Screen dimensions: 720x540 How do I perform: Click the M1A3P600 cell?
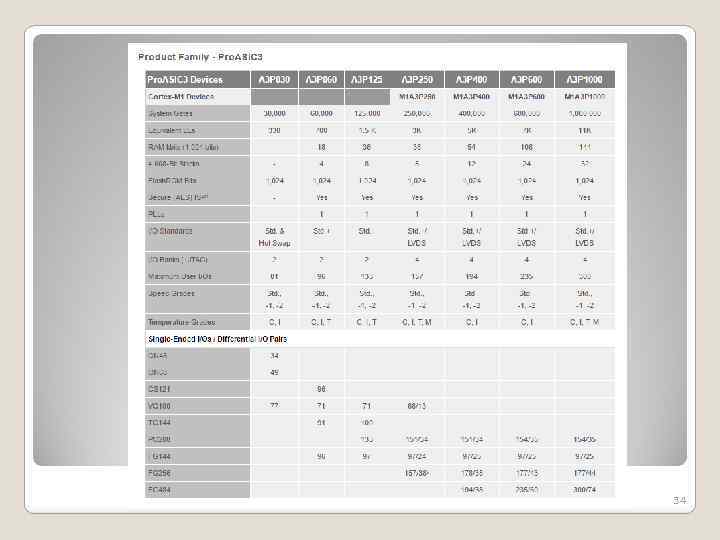tap(527, 97)
